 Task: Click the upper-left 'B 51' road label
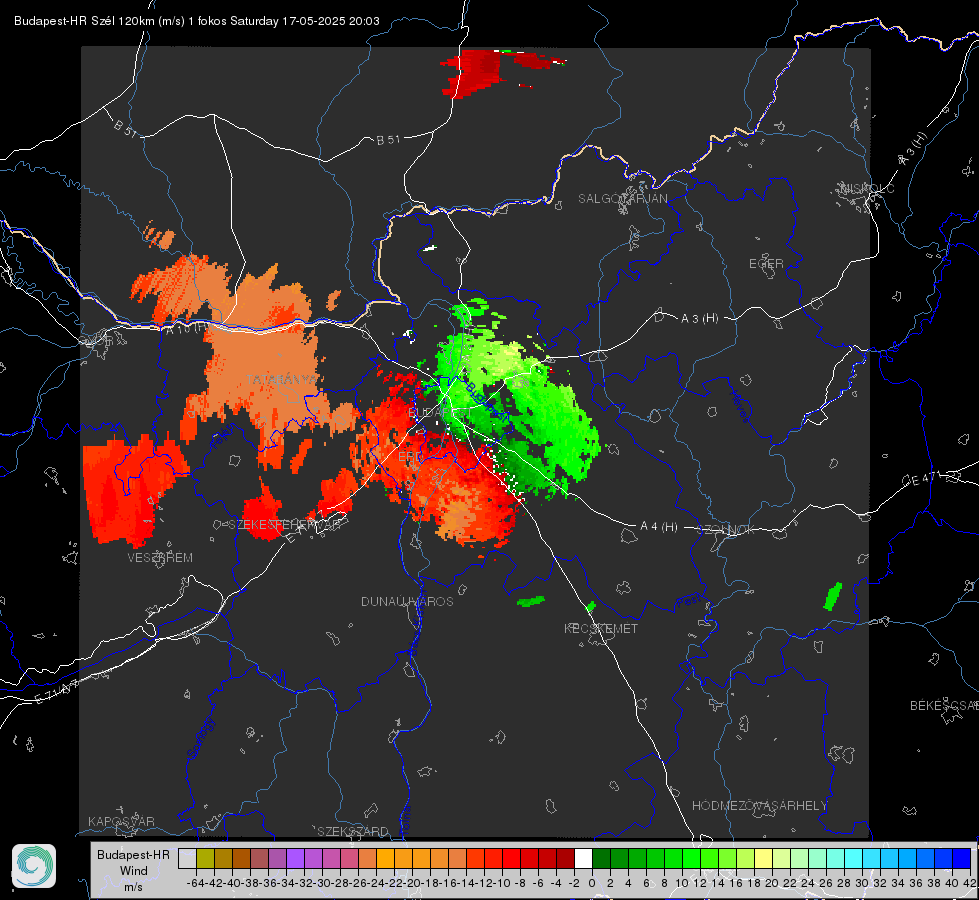pos(125,128)
